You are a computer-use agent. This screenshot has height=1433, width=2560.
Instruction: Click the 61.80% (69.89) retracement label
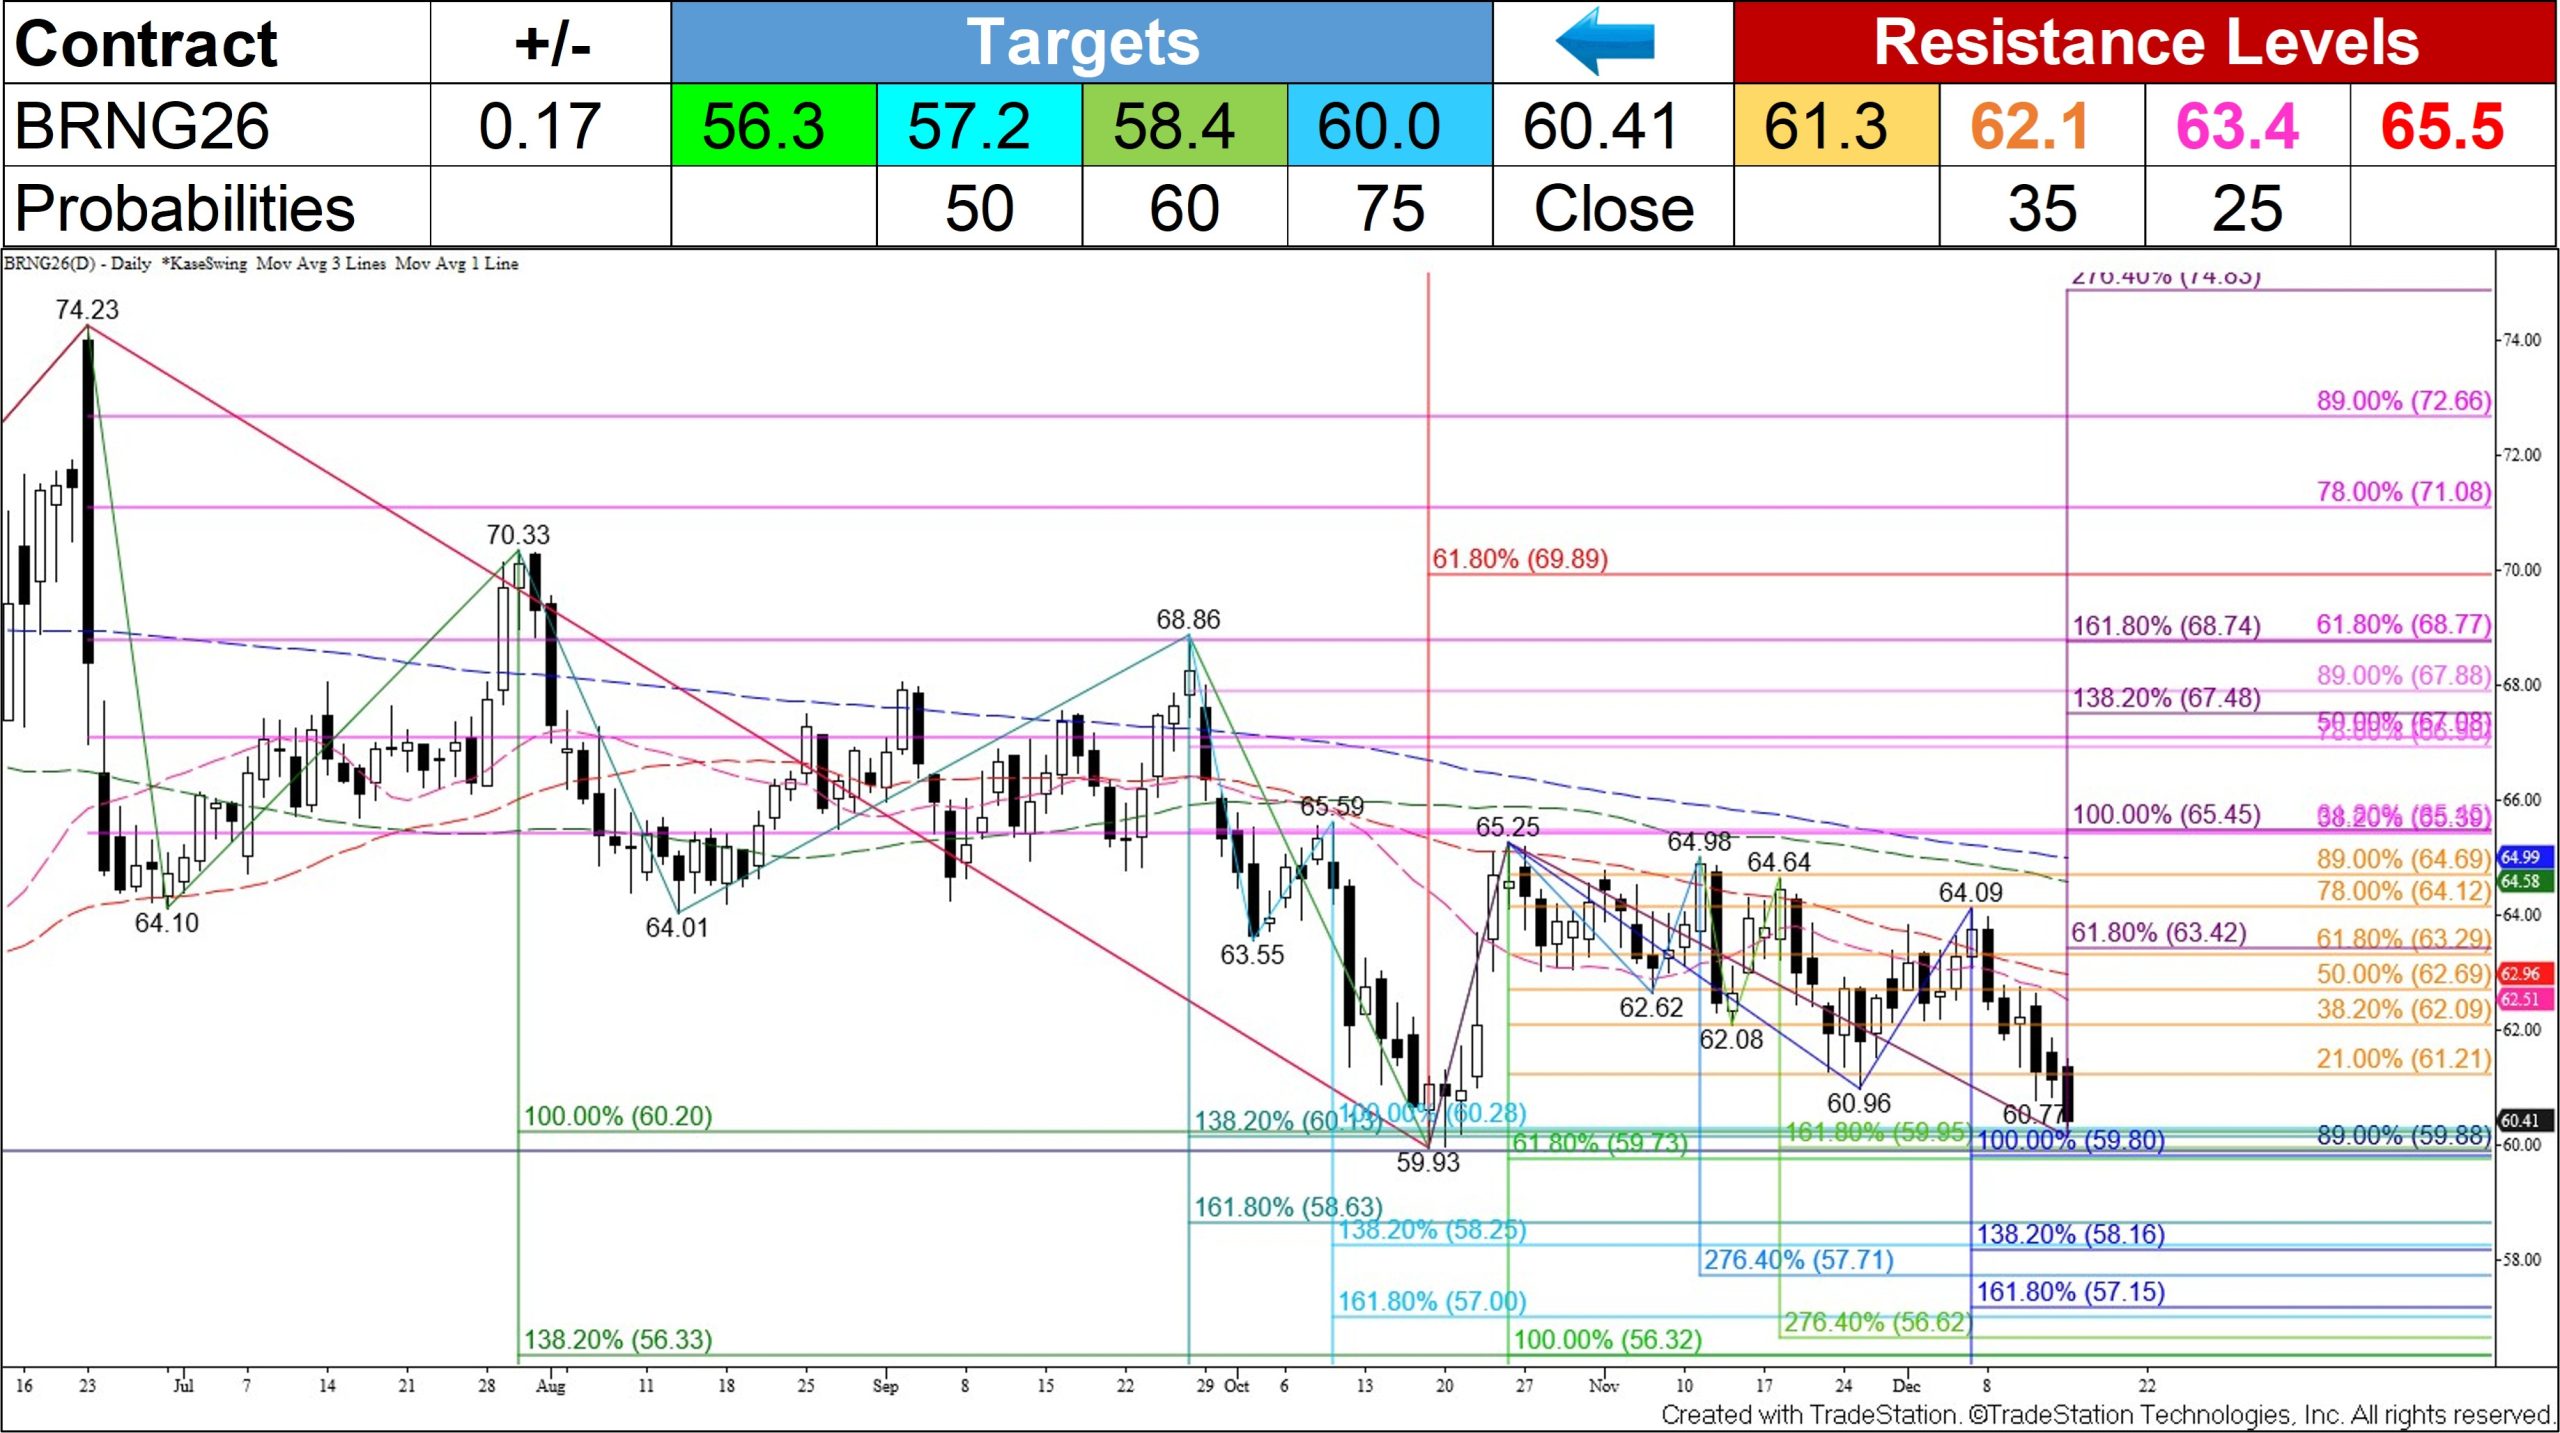(x=1519, y=559)
